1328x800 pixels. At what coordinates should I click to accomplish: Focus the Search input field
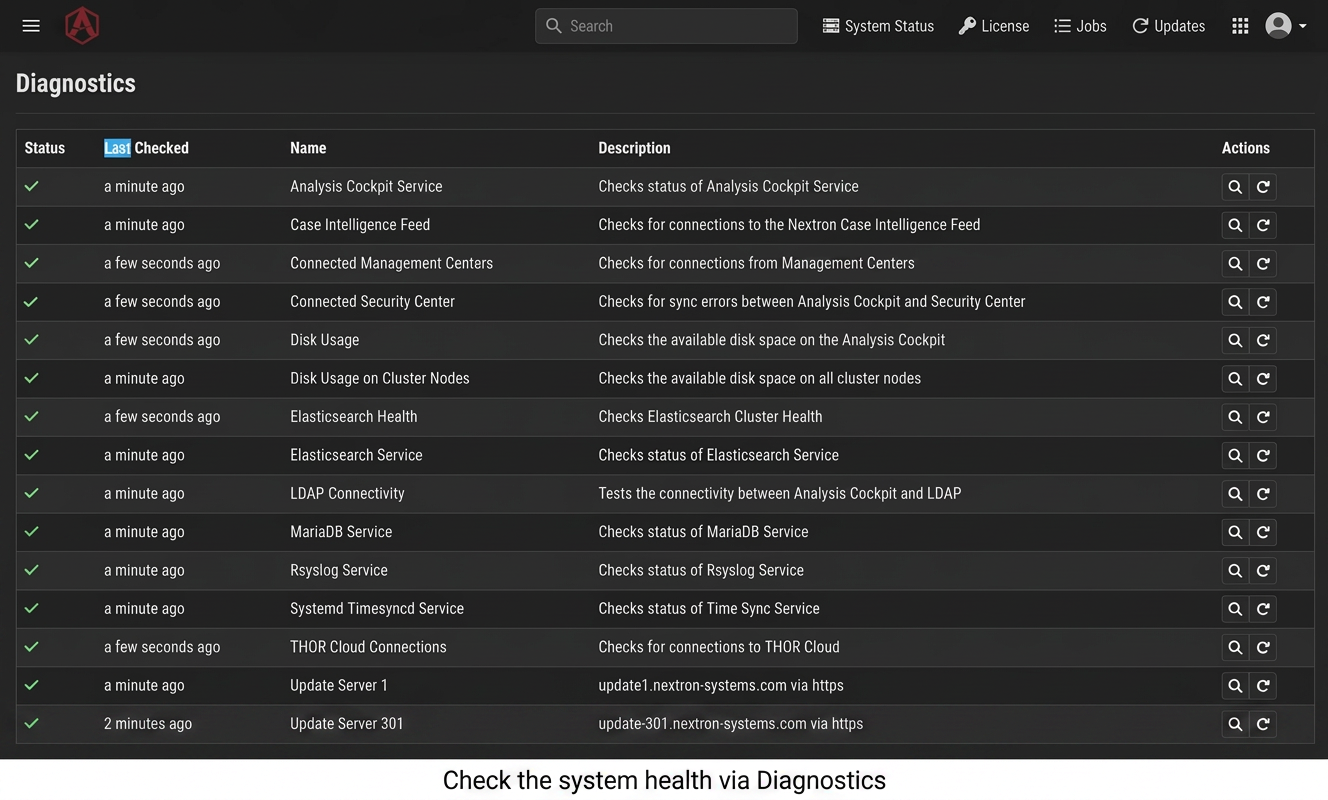tap(666, 26)
